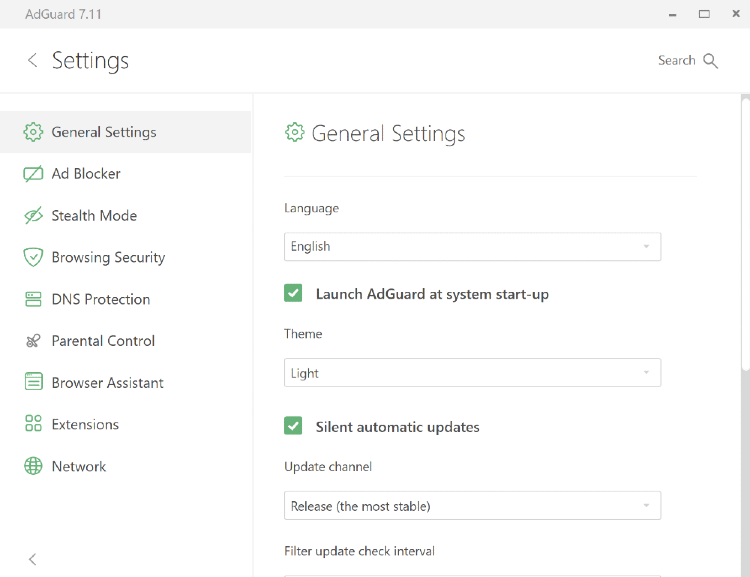Click the gear icon beside General Settings heading
This screenshot has width=750, height=577.
295,133
